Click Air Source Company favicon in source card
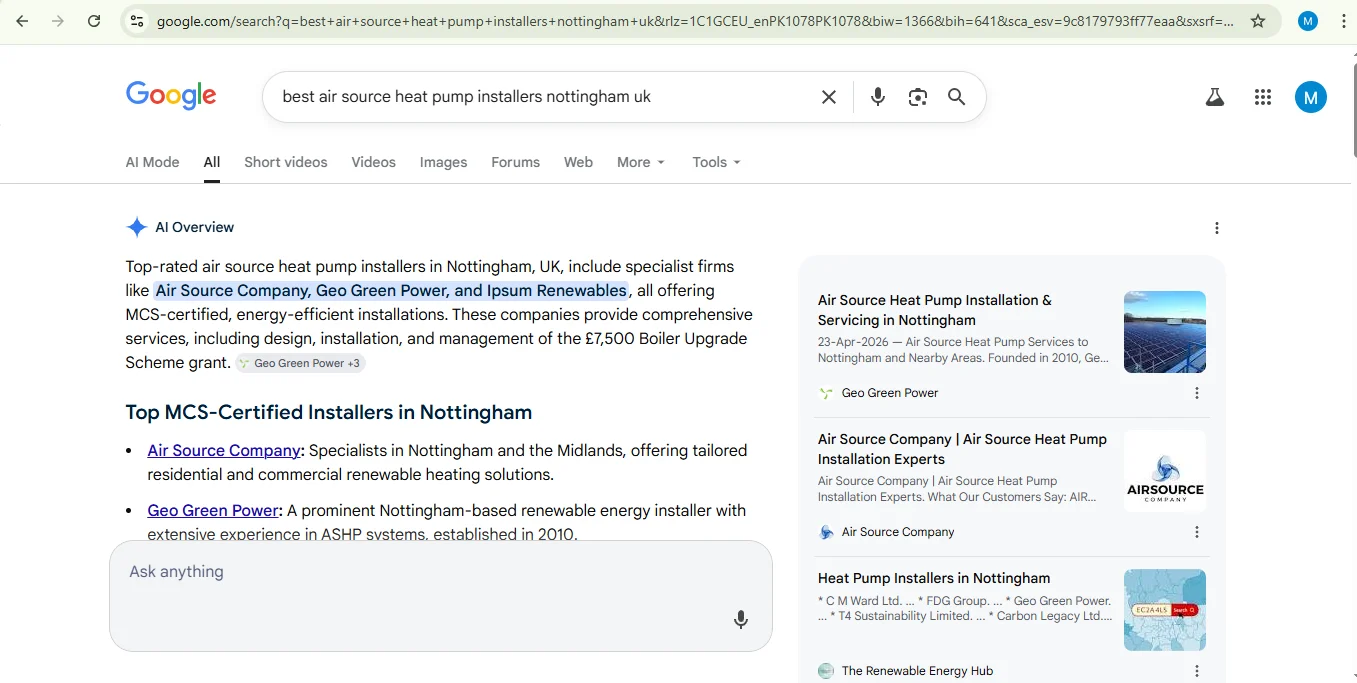The height and width of the screenshot is (683, 1357). pos(826,532)
